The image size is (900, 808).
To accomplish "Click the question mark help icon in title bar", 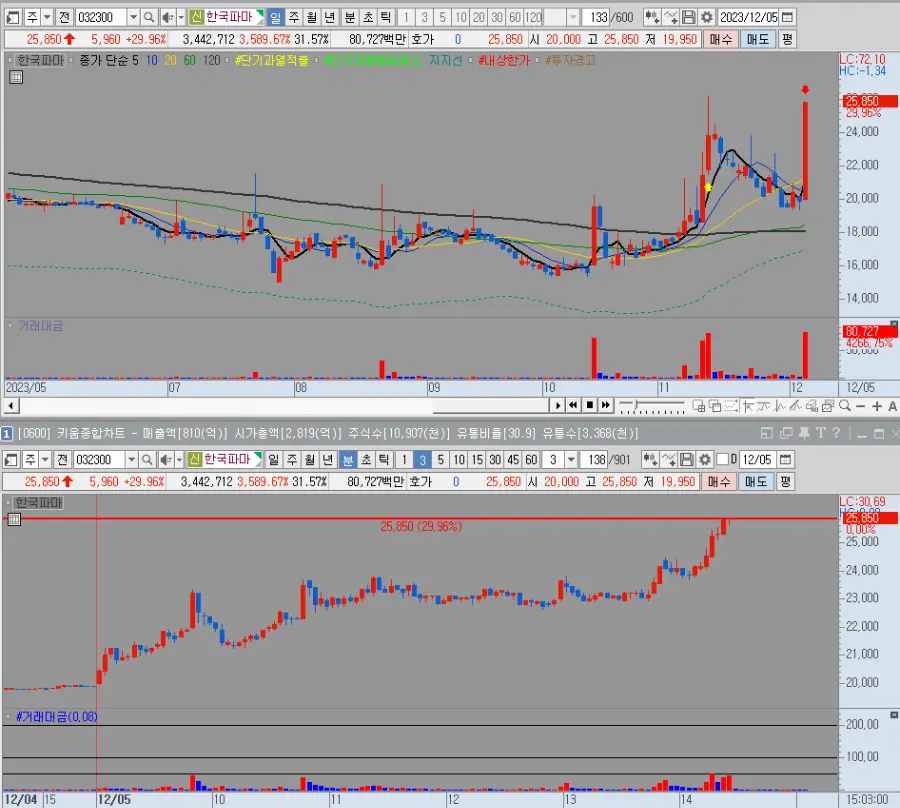I will click(836, 433).
